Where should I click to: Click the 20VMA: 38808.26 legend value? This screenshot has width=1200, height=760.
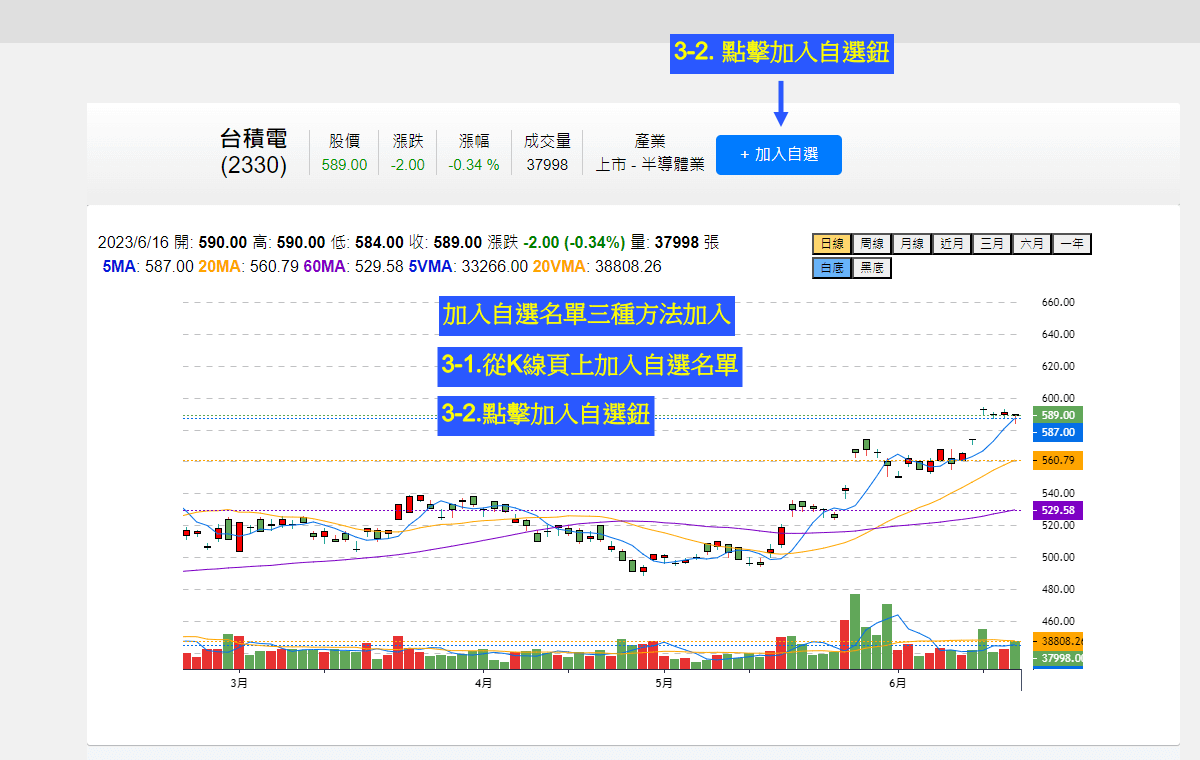597,267
